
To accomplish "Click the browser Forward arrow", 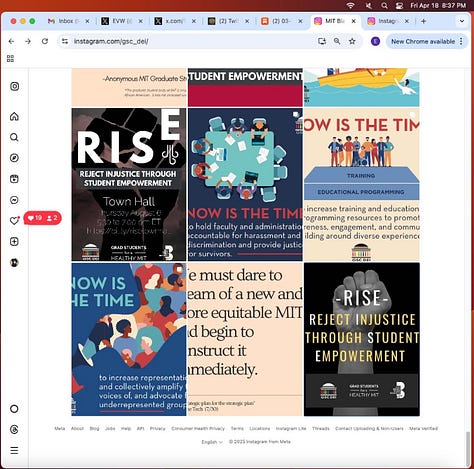I will point(28,41).
